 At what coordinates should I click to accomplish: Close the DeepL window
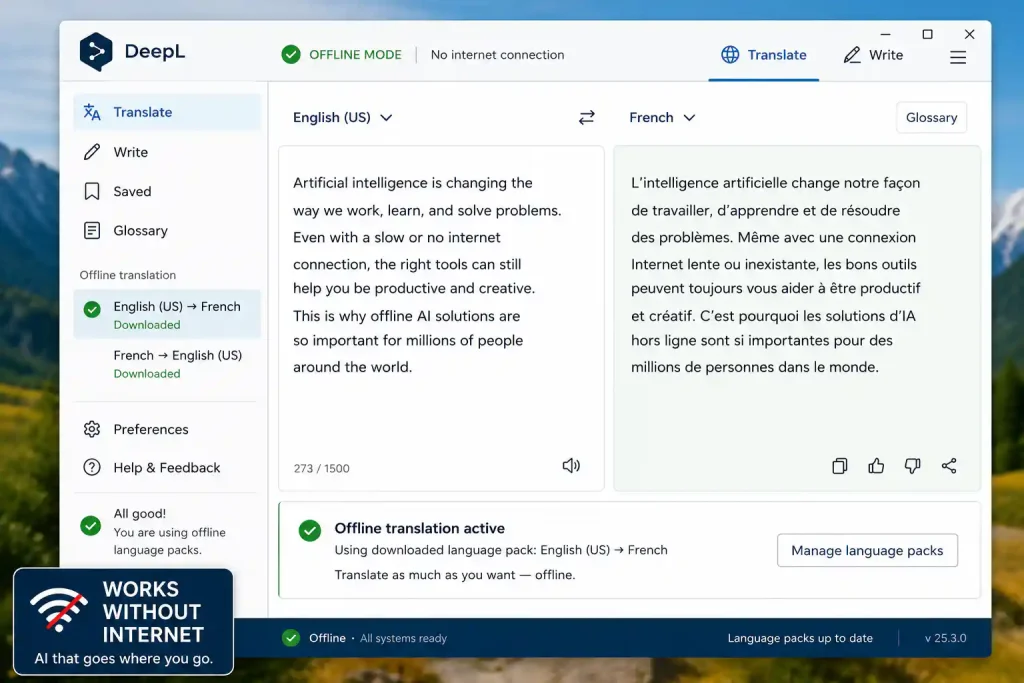[x=969, y=34]
